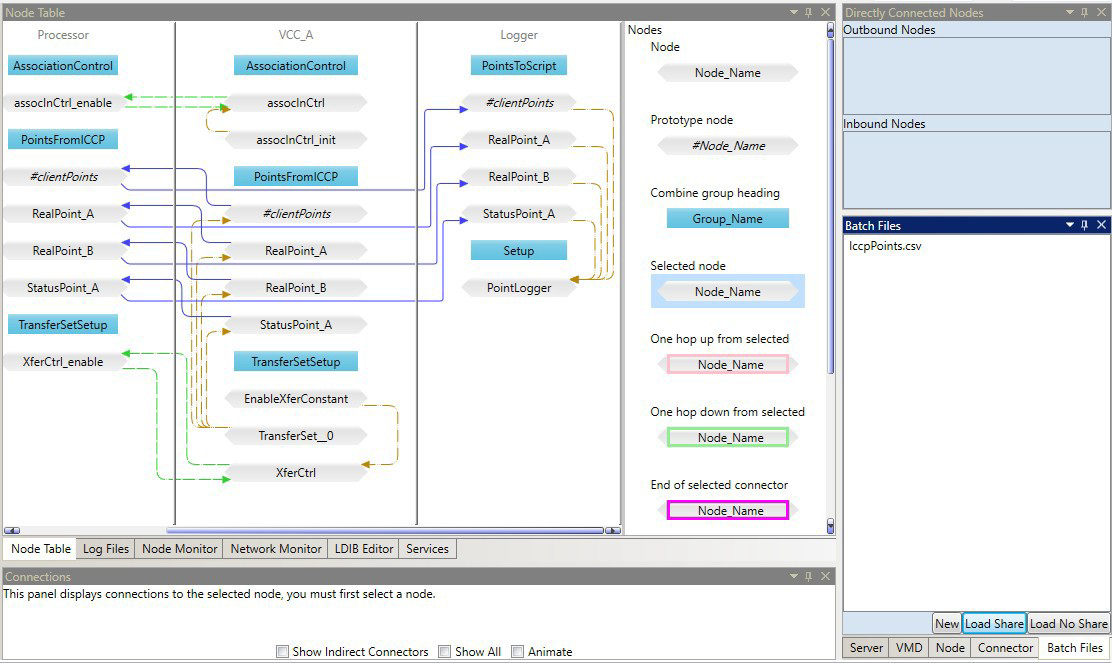Pin the Connections panel

(810, 576)
